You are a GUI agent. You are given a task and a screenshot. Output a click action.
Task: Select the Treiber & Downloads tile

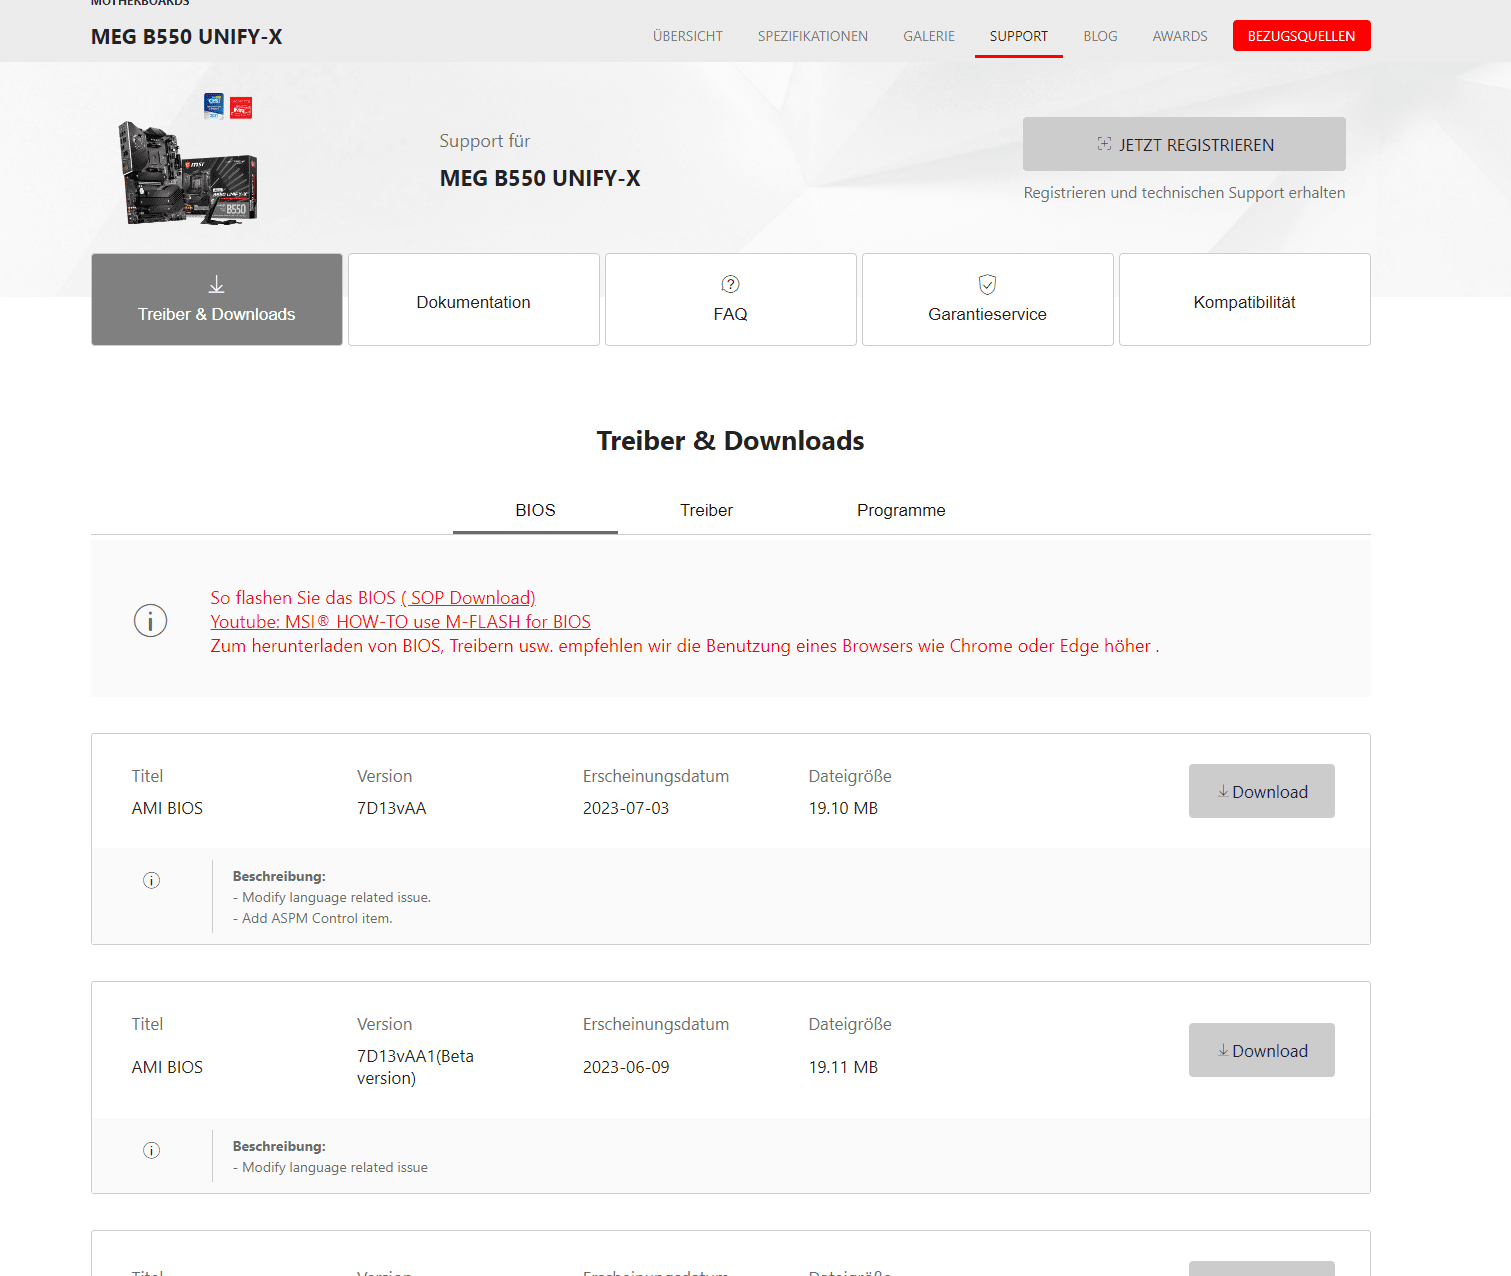pos(217,299)
